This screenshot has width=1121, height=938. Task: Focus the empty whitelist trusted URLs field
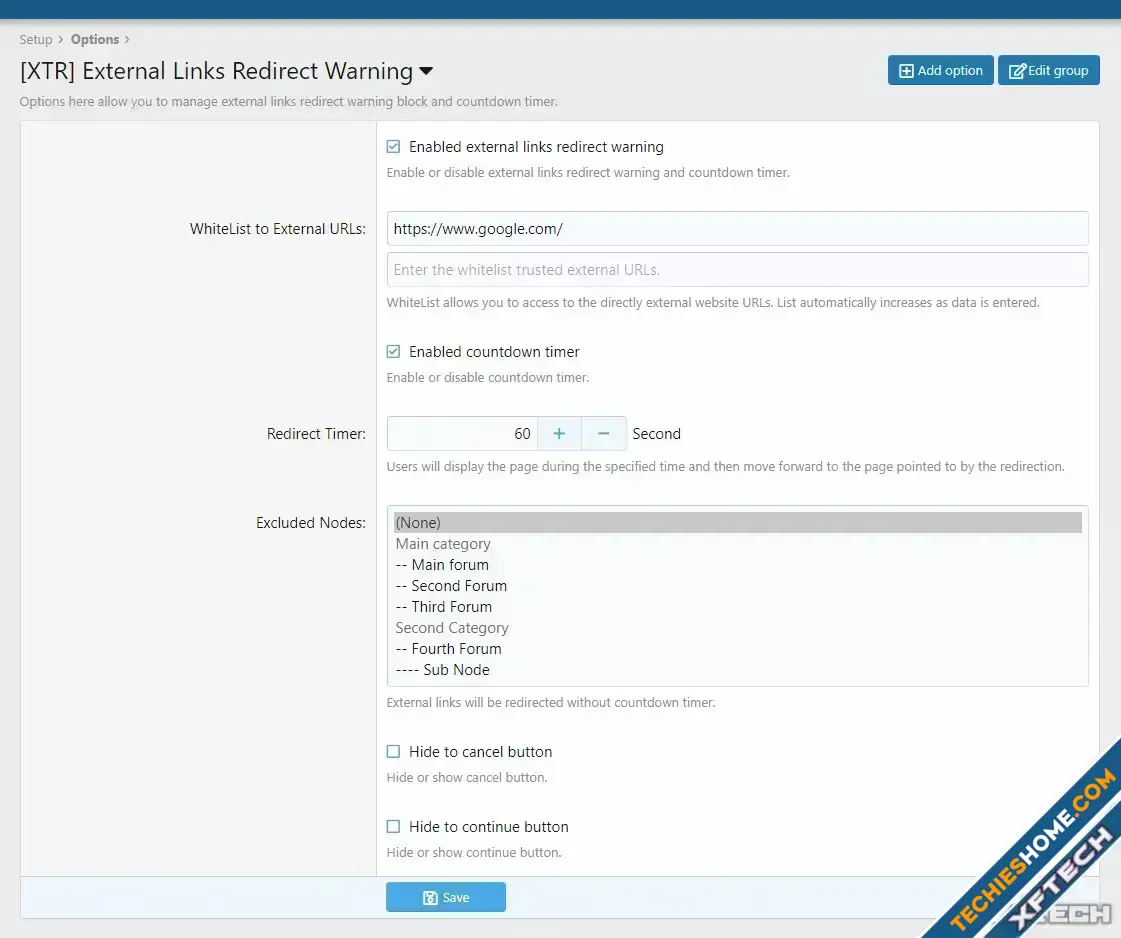point(737,270)
